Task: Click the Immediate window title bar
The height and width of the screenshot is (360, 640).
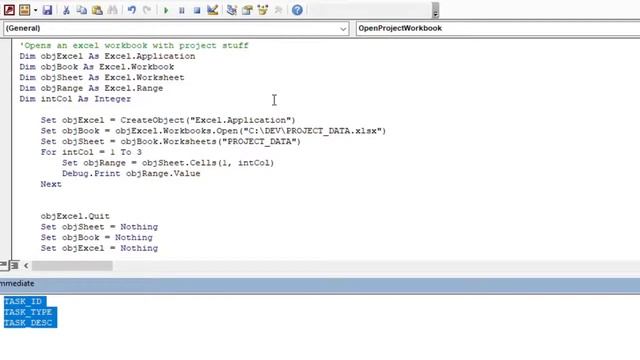Action: click(320, 284)
